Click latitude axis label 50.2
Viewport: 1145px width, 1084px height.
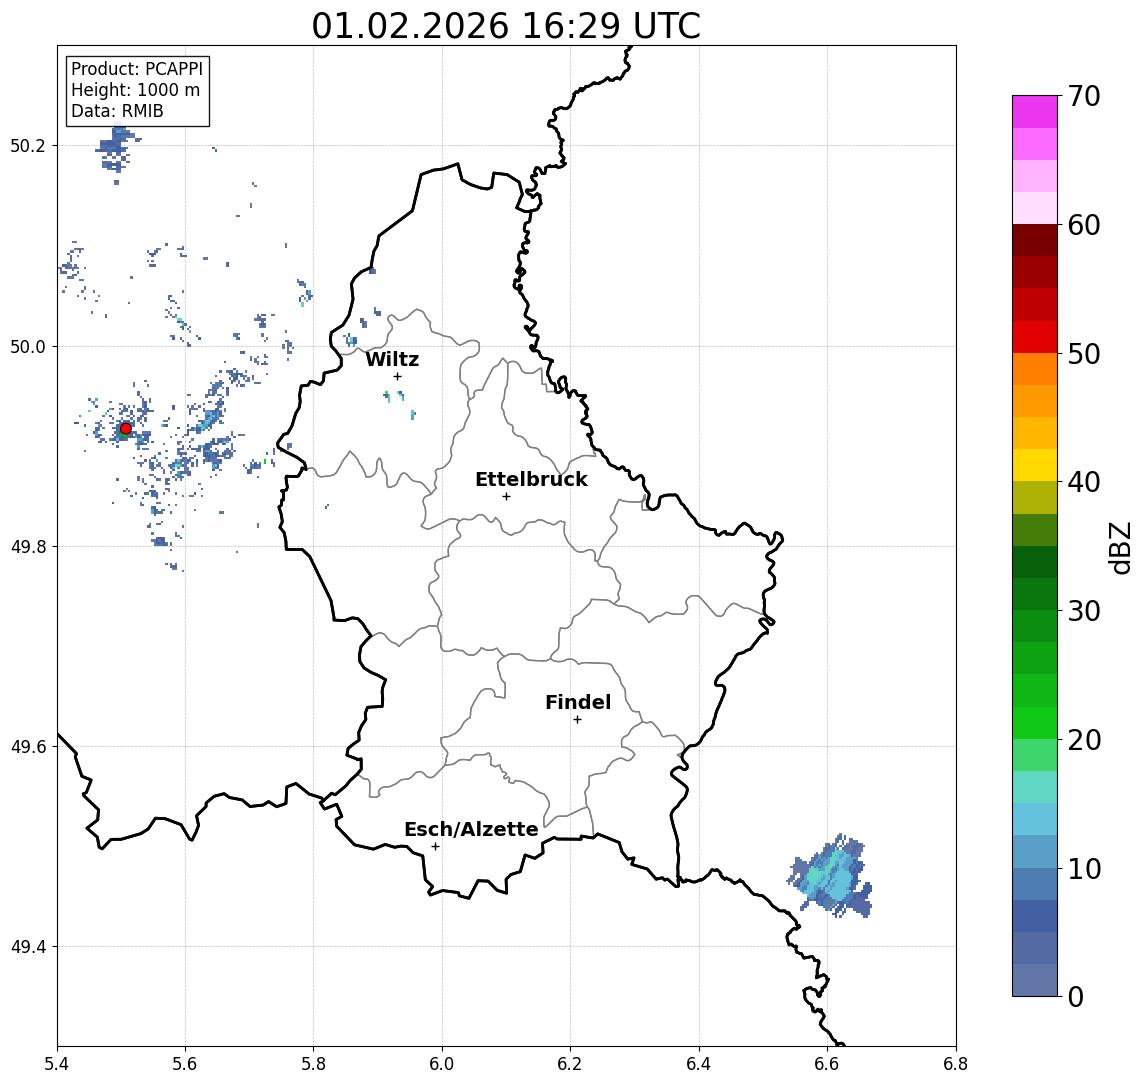(x=28, y=145)
